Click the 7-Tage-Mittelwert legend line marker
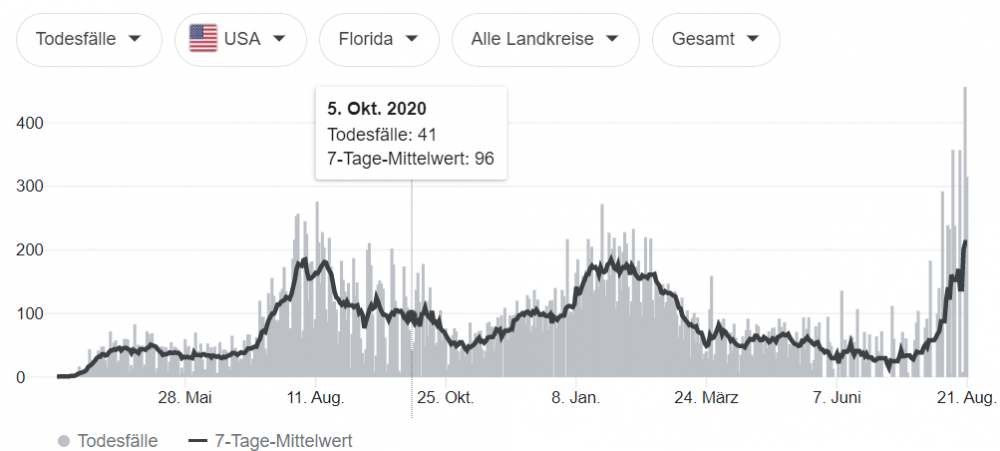This screenshot has height=451, width=1000. [x=197, y=440]
